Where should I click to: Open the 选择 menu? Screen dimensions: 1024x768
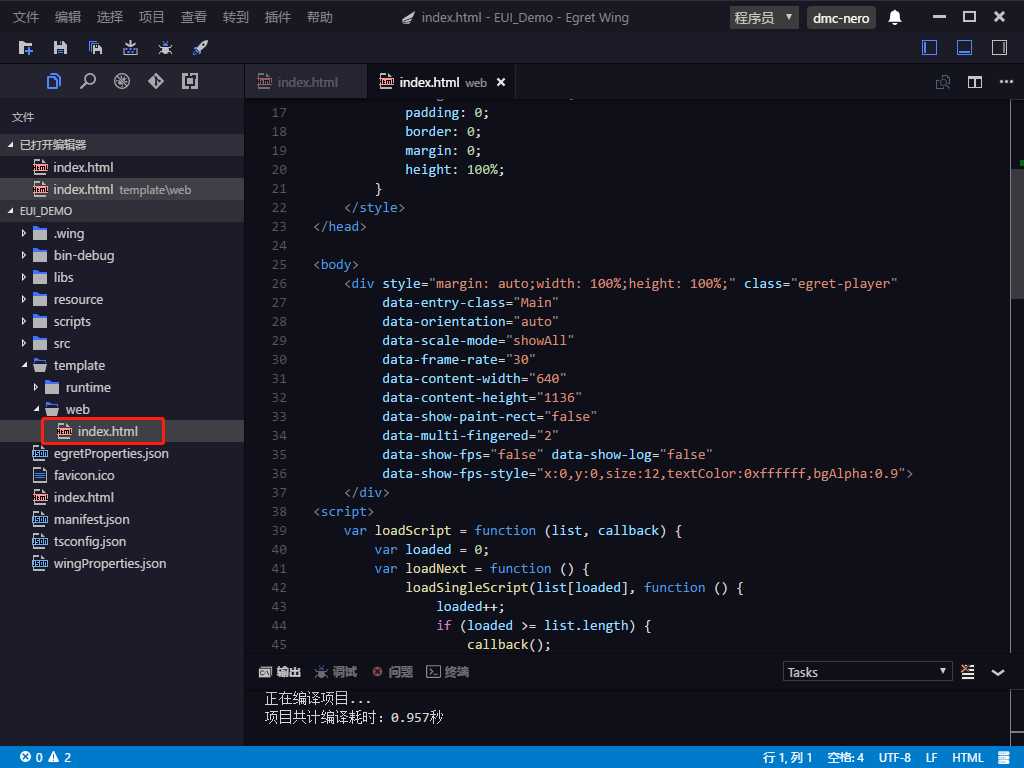tap(110, 18)
